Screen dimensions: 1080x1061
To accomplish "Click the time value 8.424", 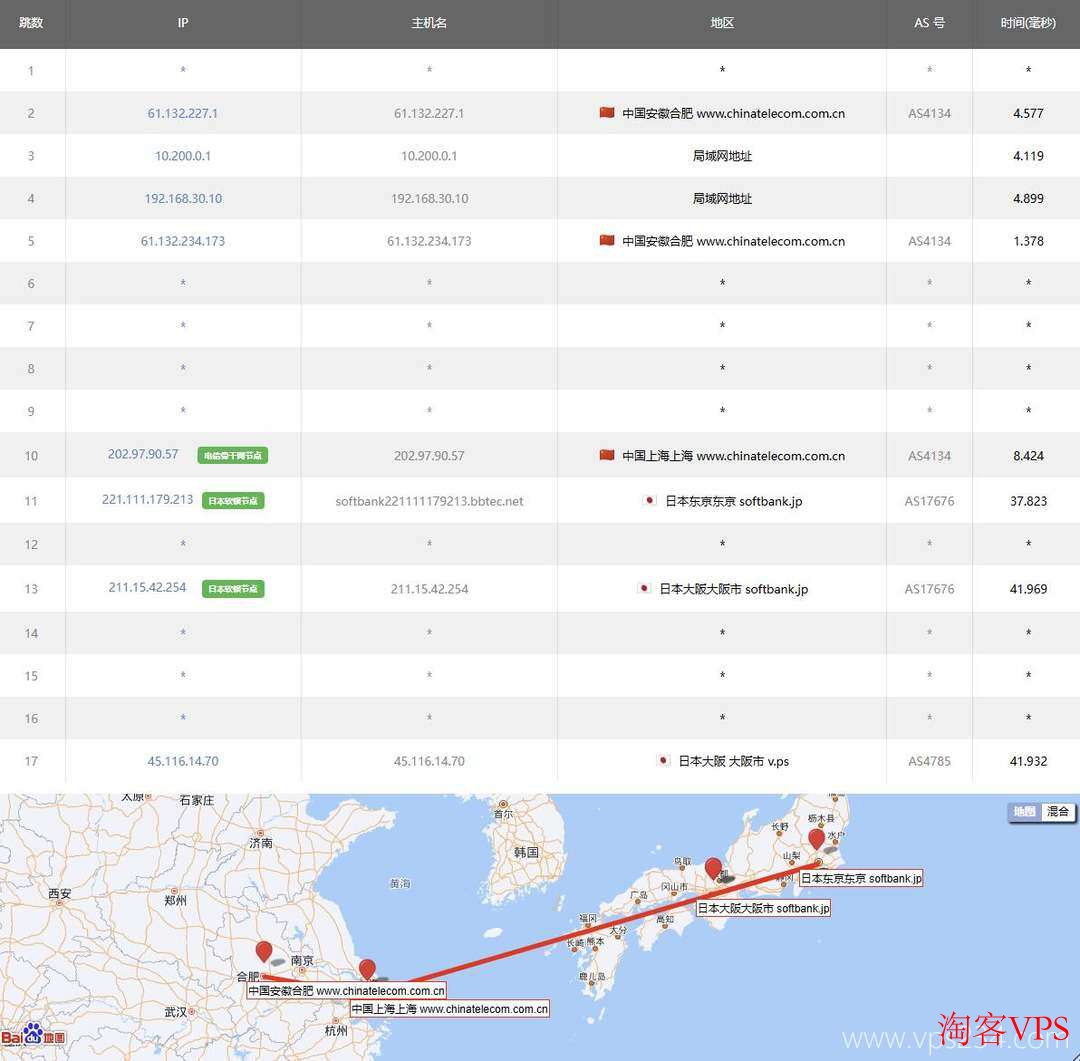I will [1028, 456].
